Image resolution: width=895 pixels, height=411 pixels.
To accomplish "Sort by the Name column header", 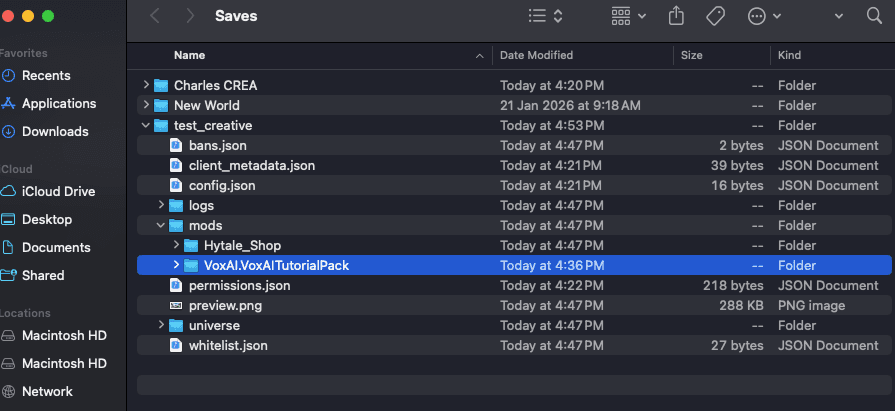I will (x=189, y=55).
